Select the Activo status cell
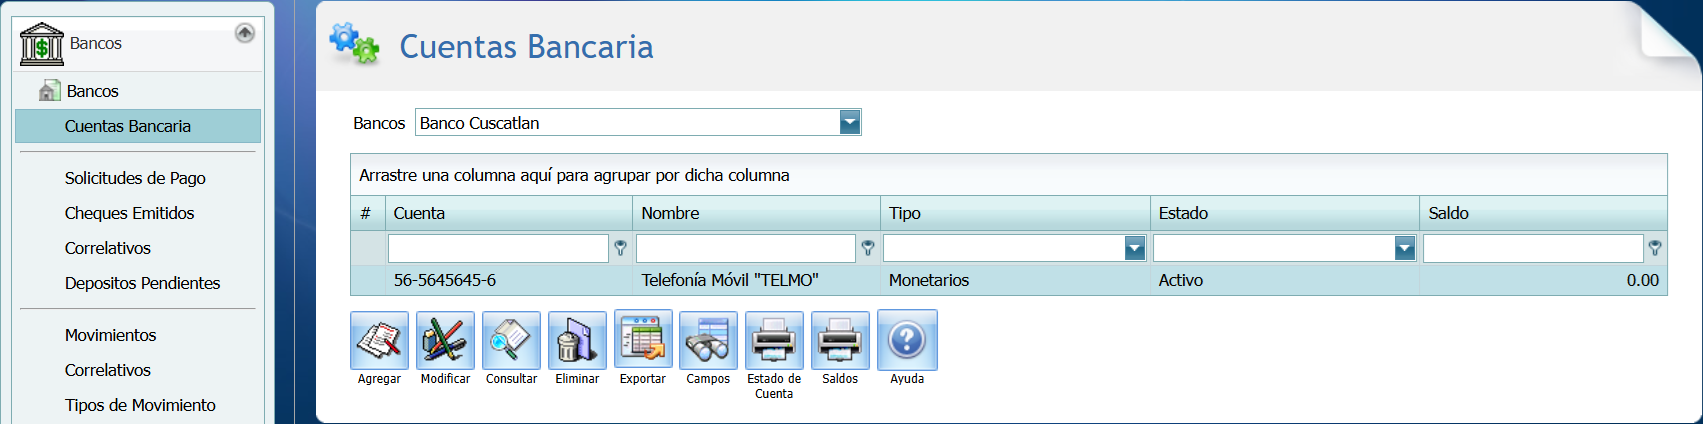This screenshot has height=424, width=1703. (x=1285, y=280)
